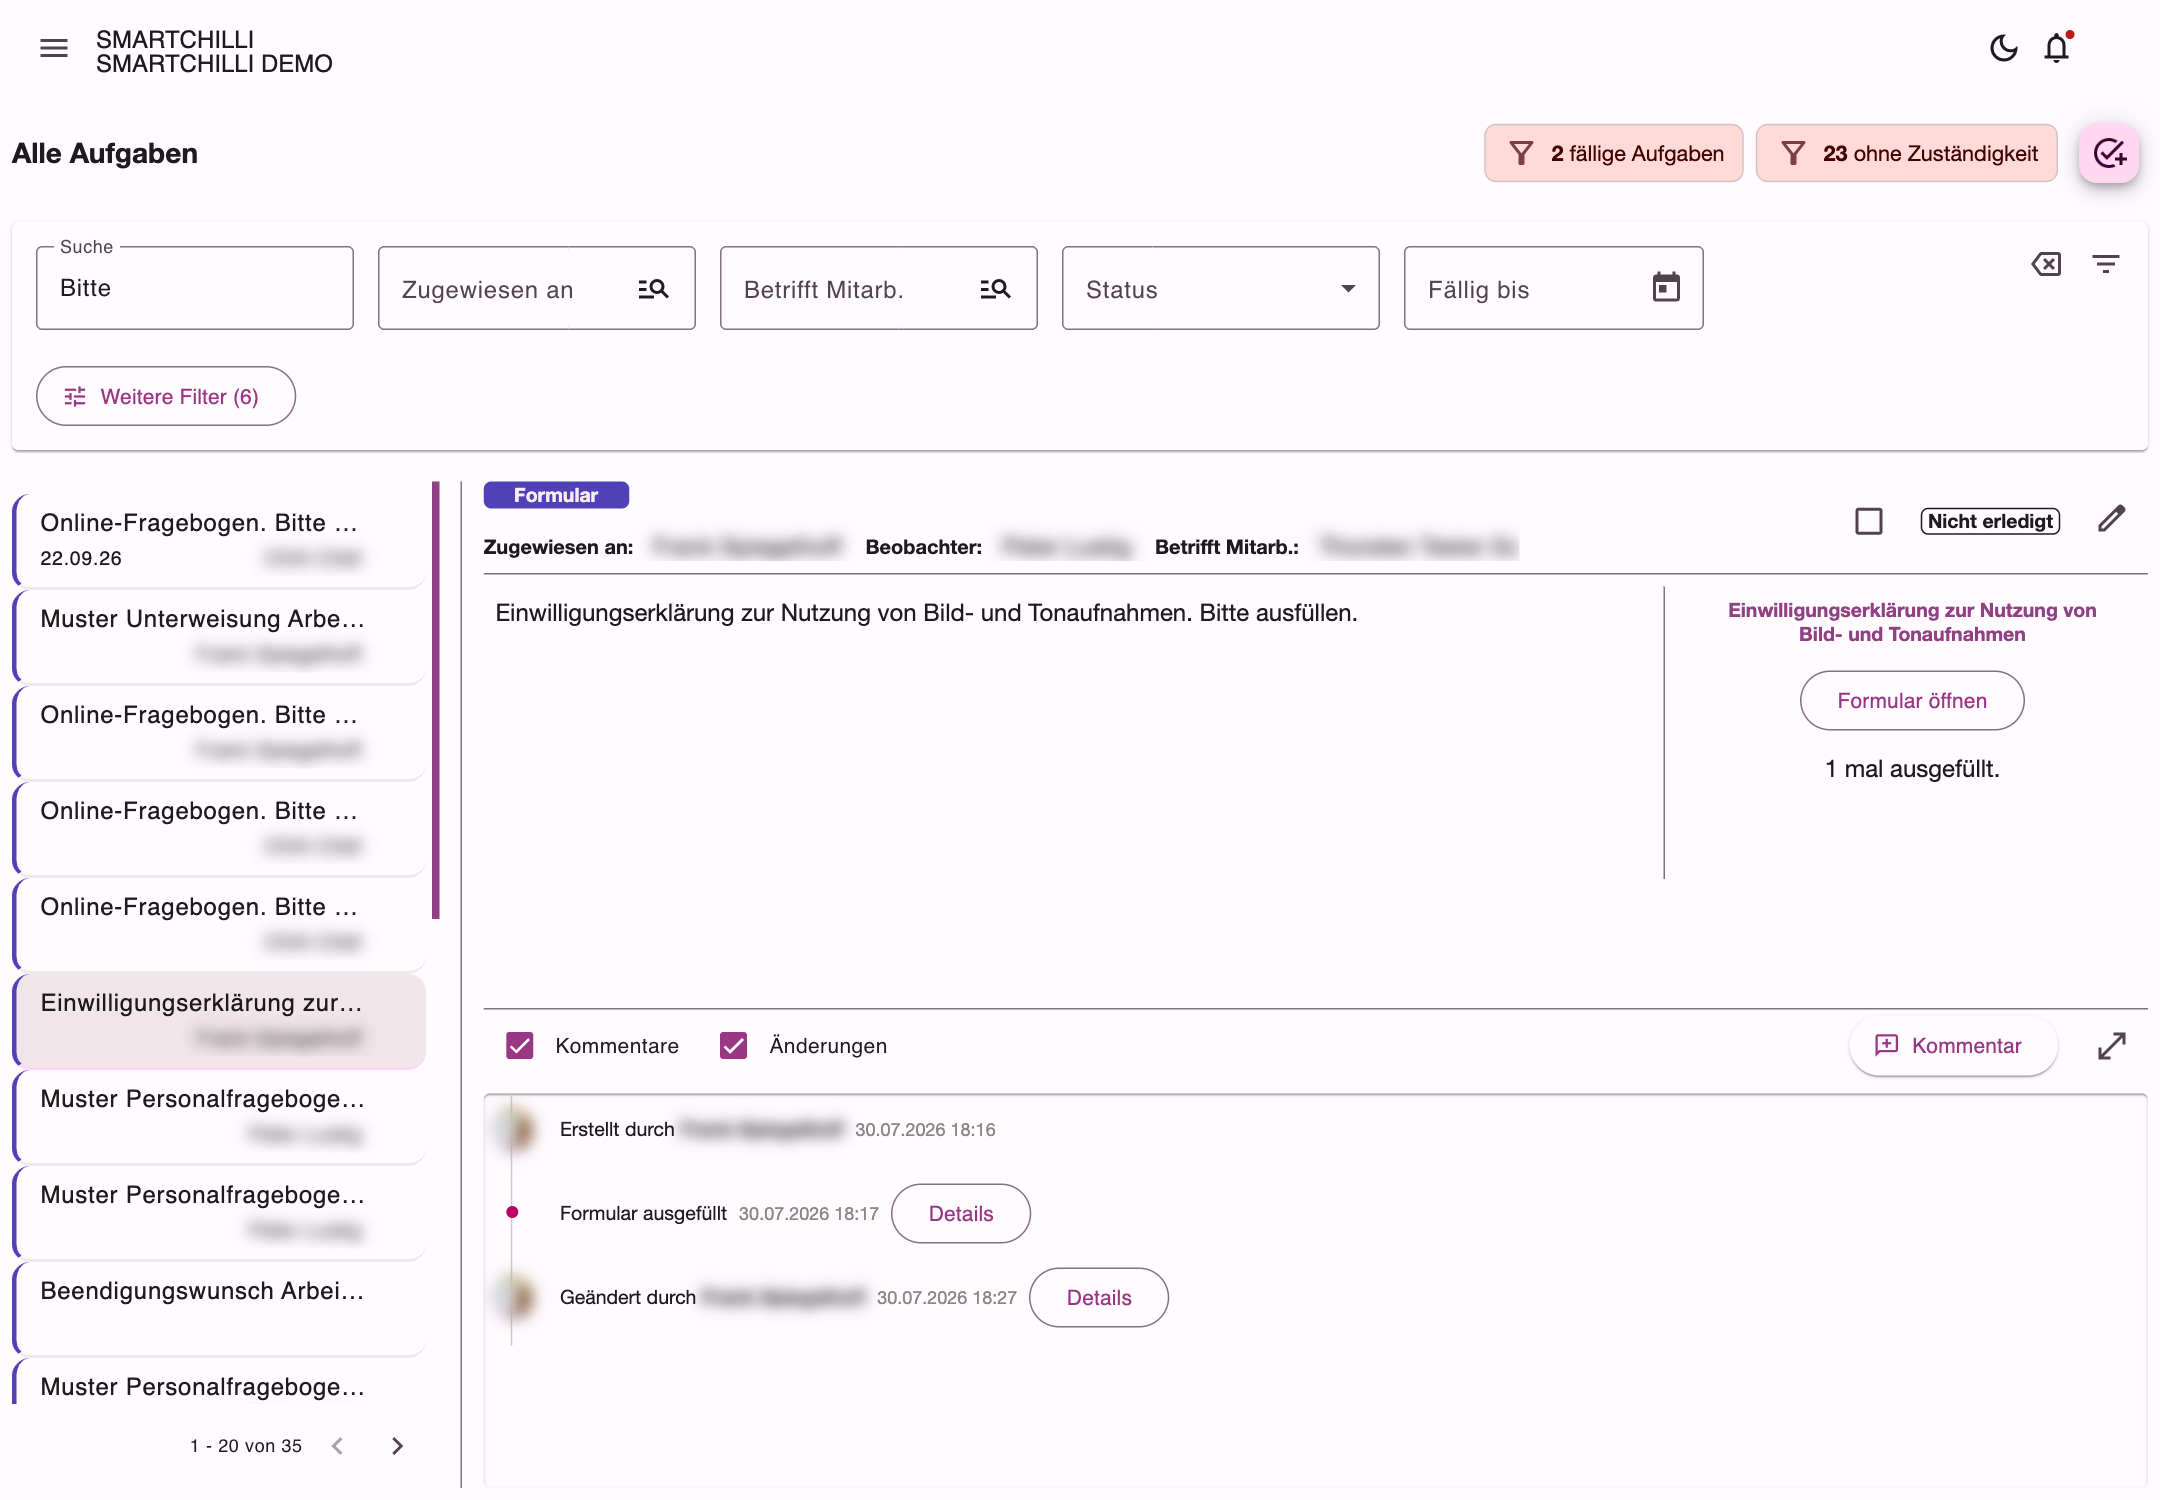Click the add new task icon button
The width and height of the screenshot is (2160, 1500).
pyautogui.click(x=2109, y=153)
